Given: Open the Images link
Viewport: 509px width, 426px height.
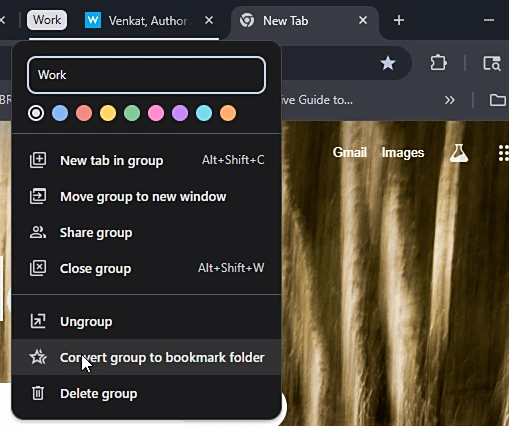Looking at the screenshot, I should 403,153.
